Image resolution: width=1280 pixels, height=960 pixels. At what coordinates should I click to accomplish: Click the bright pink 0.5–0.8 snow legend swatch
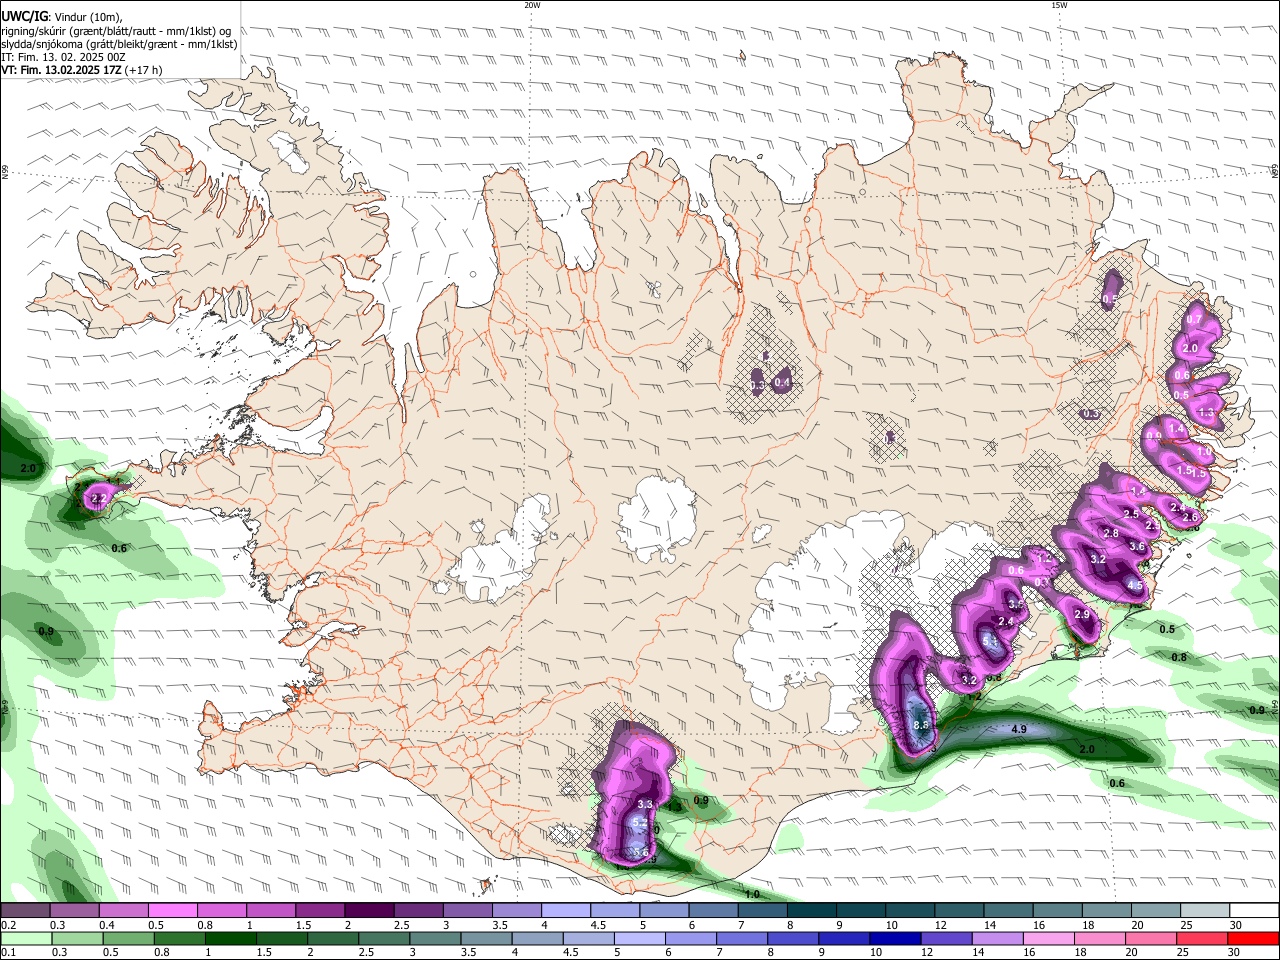click(172, 910)
